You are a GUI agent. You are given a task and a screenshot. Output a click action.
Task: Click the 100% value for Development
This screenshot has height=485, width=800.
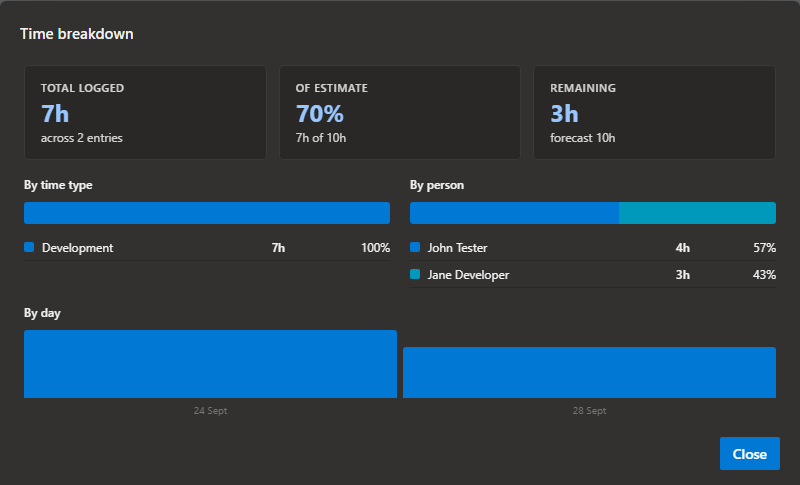pyautogui.click(x=376, y=248)
